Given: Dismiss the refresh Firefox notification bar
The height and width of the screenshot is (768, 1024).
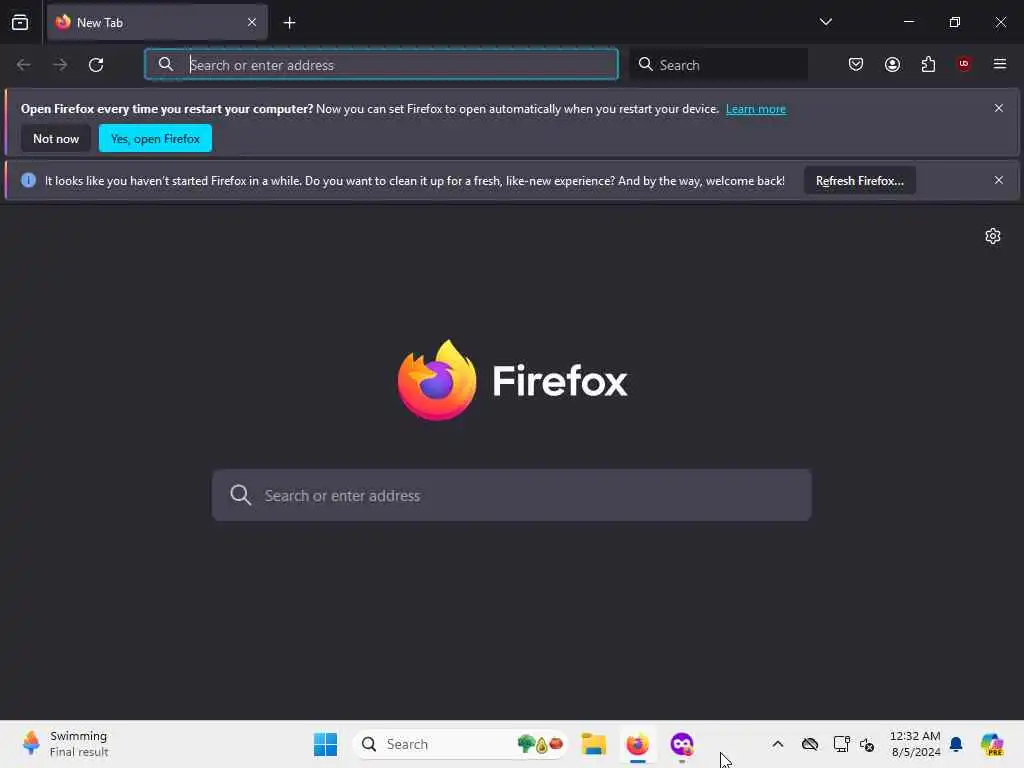Looking at the screenshot, I should pos(999,180).
